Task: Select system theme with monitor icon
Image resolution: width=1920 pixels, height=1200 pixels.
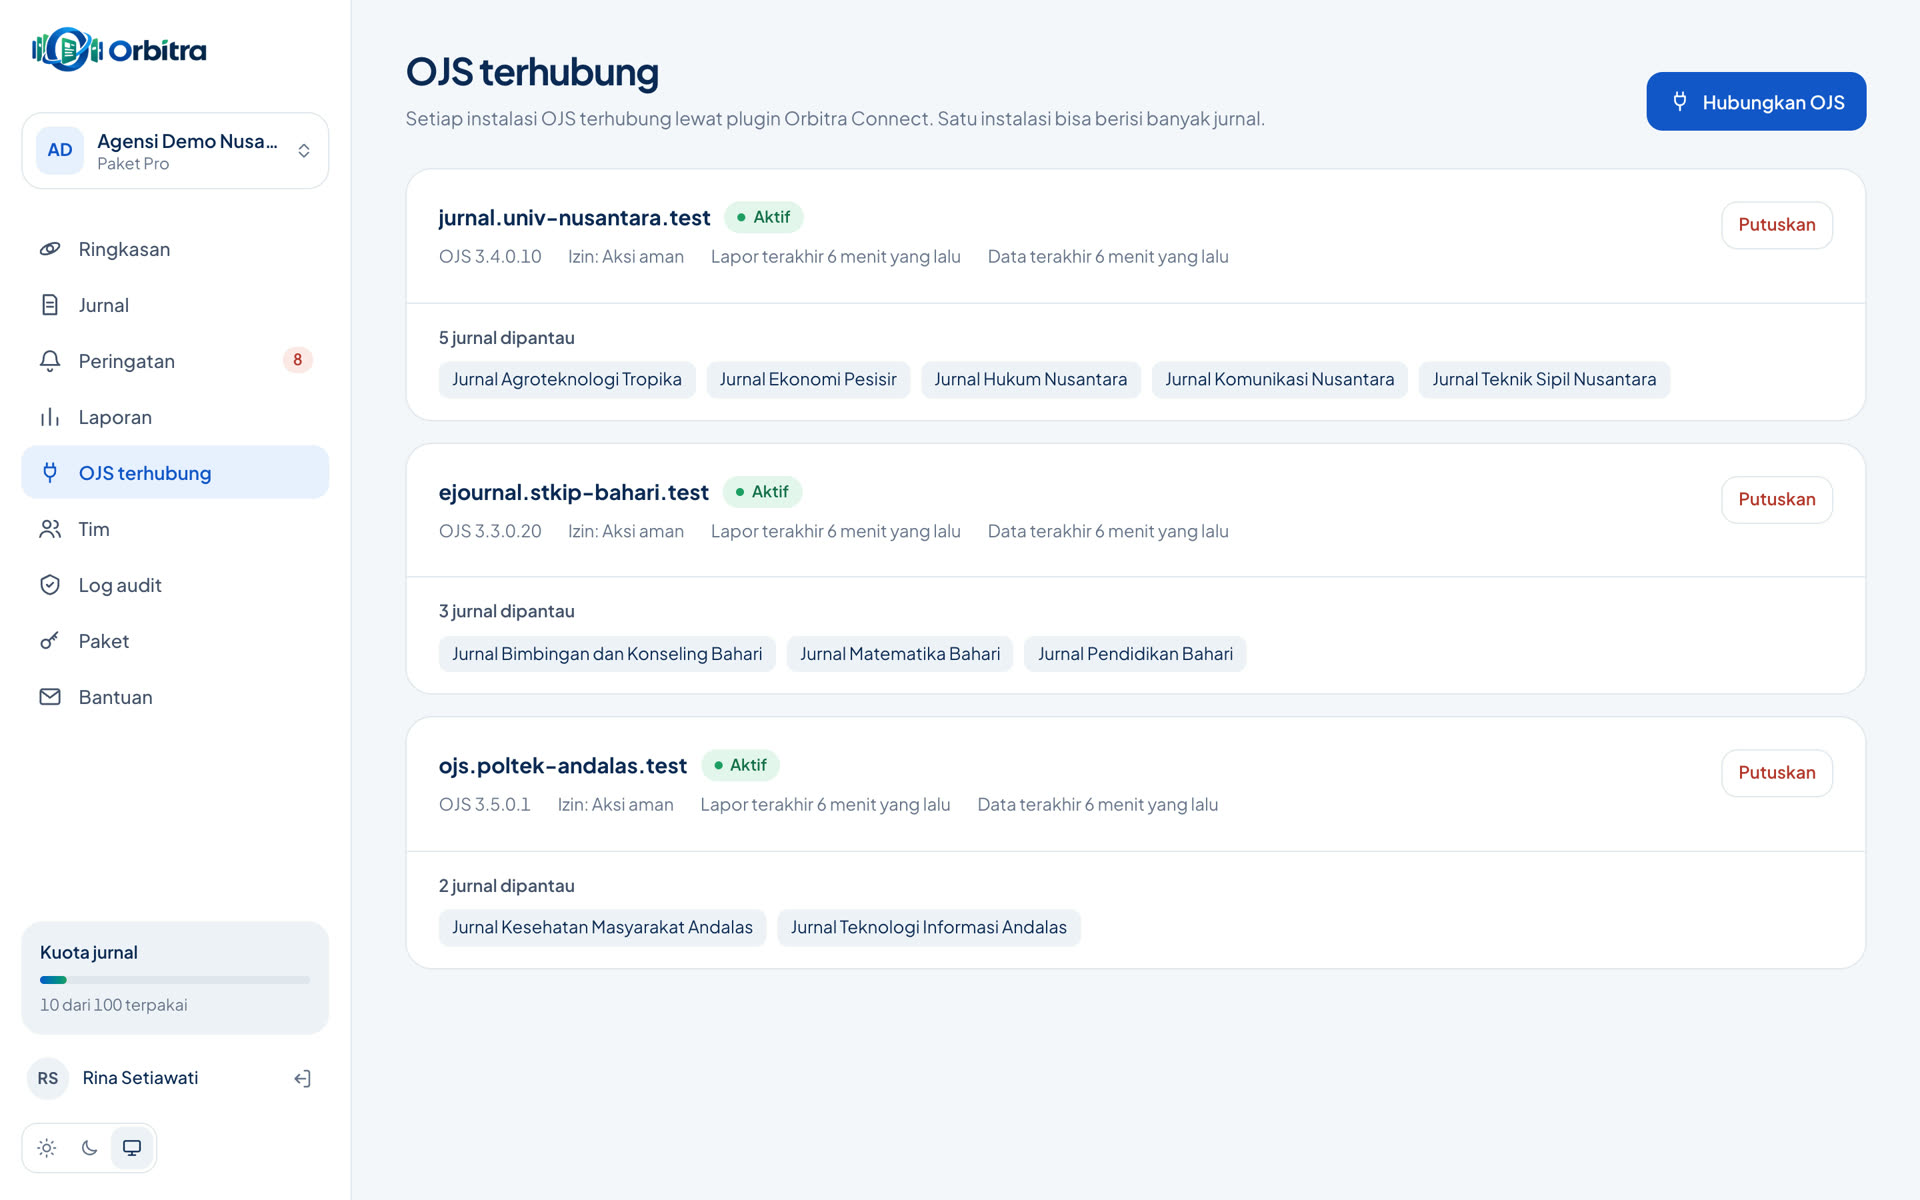Action: (x=132, y=1148)
